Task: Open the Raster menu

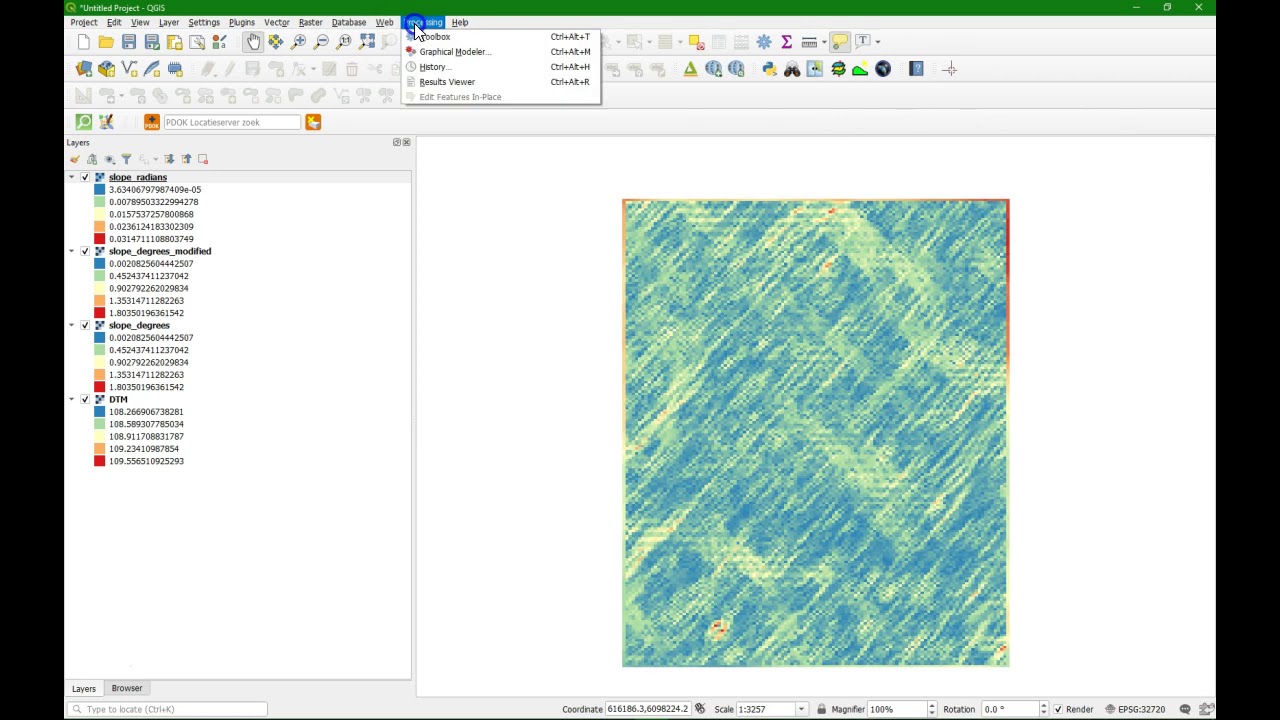Action: click(310, 22)
